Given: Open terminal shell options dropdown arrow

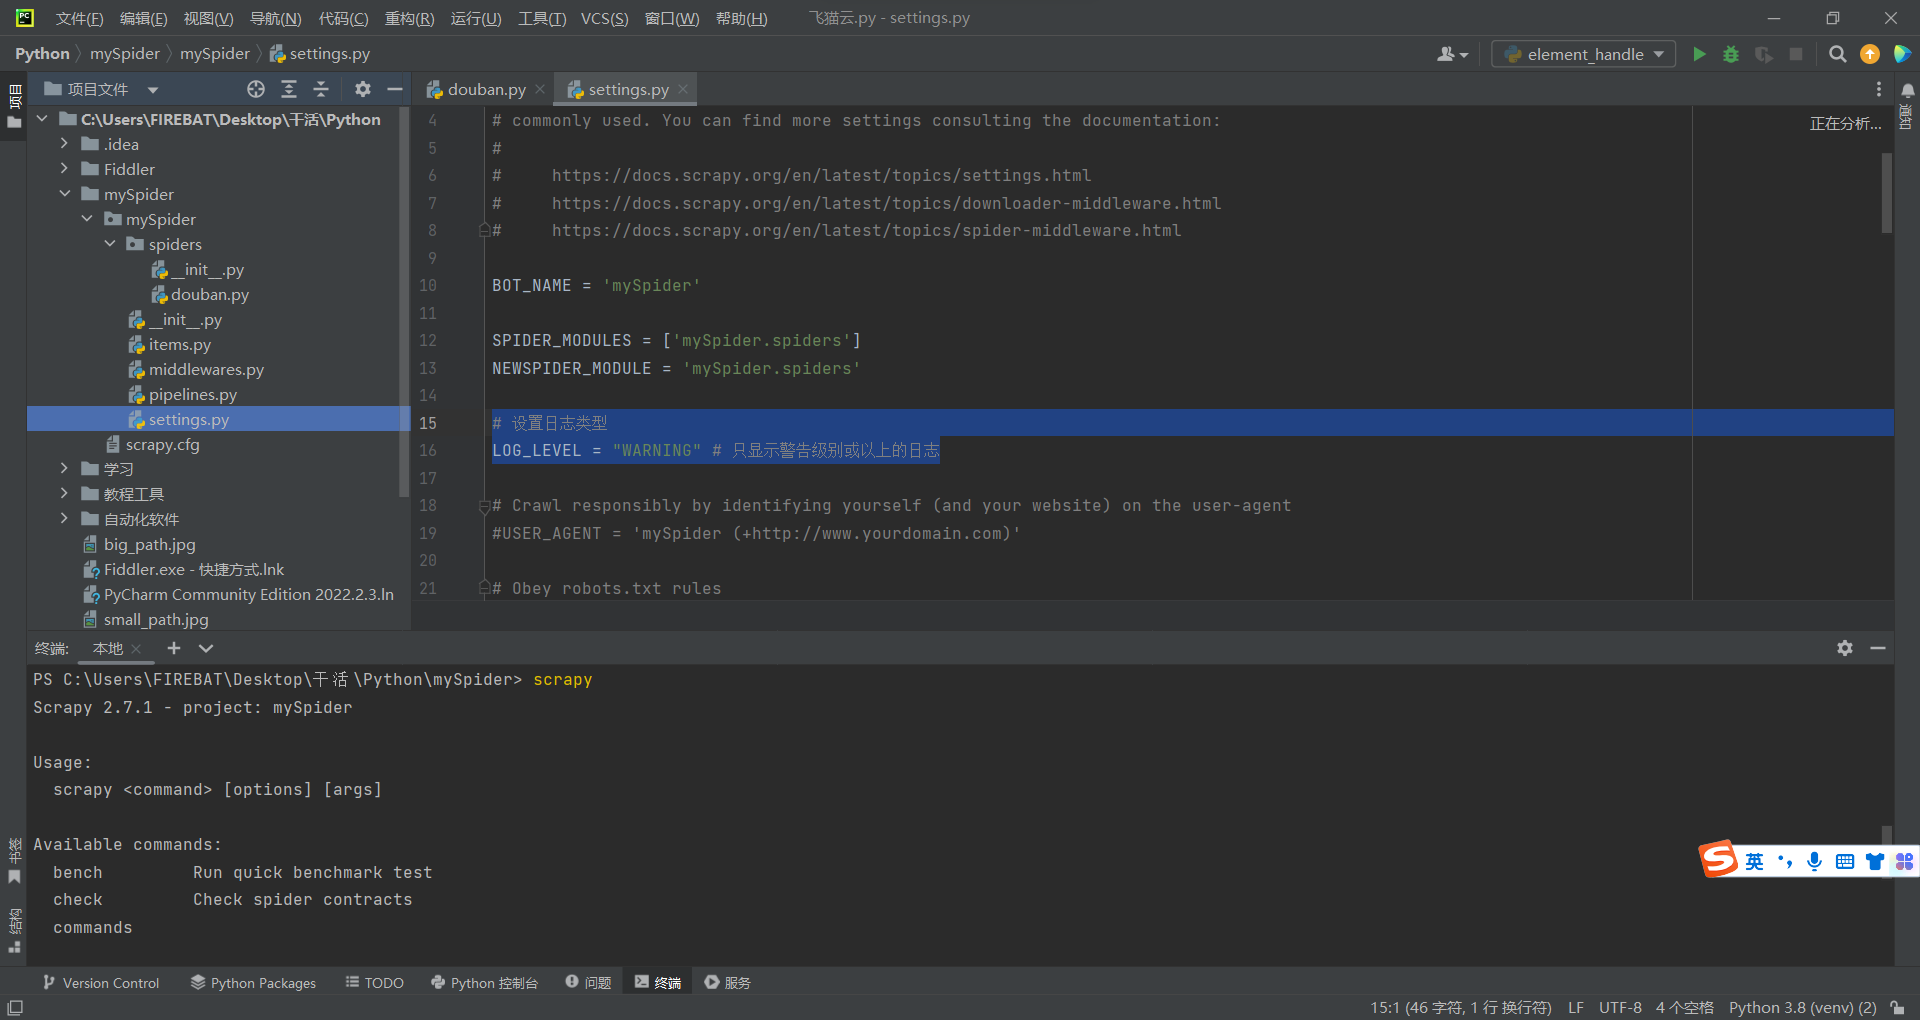Looking at the screenshot, I should pyautogui.click(x=206, y=648).
